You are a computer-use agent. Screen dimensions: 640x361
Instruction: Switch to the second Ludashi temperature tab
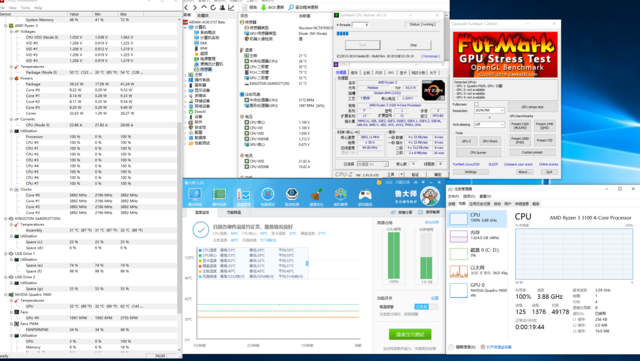tap(233, 212)
